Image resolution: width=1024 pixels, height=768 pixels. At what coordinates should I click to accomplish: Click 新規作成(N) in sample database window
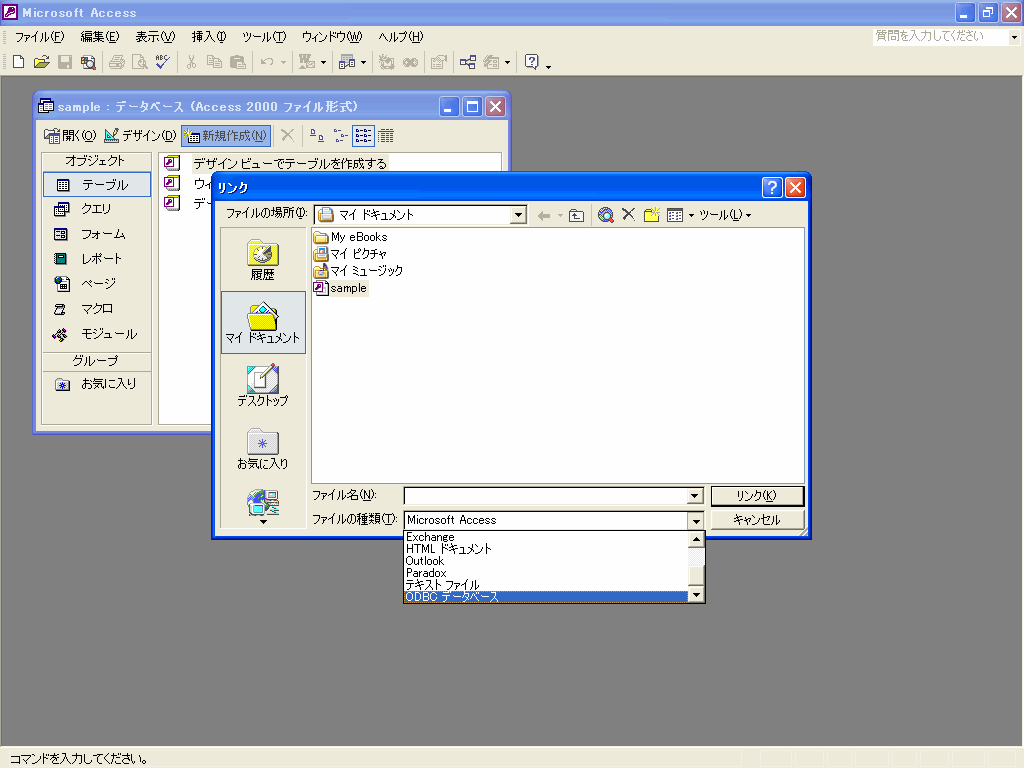(x=226, y=135)
